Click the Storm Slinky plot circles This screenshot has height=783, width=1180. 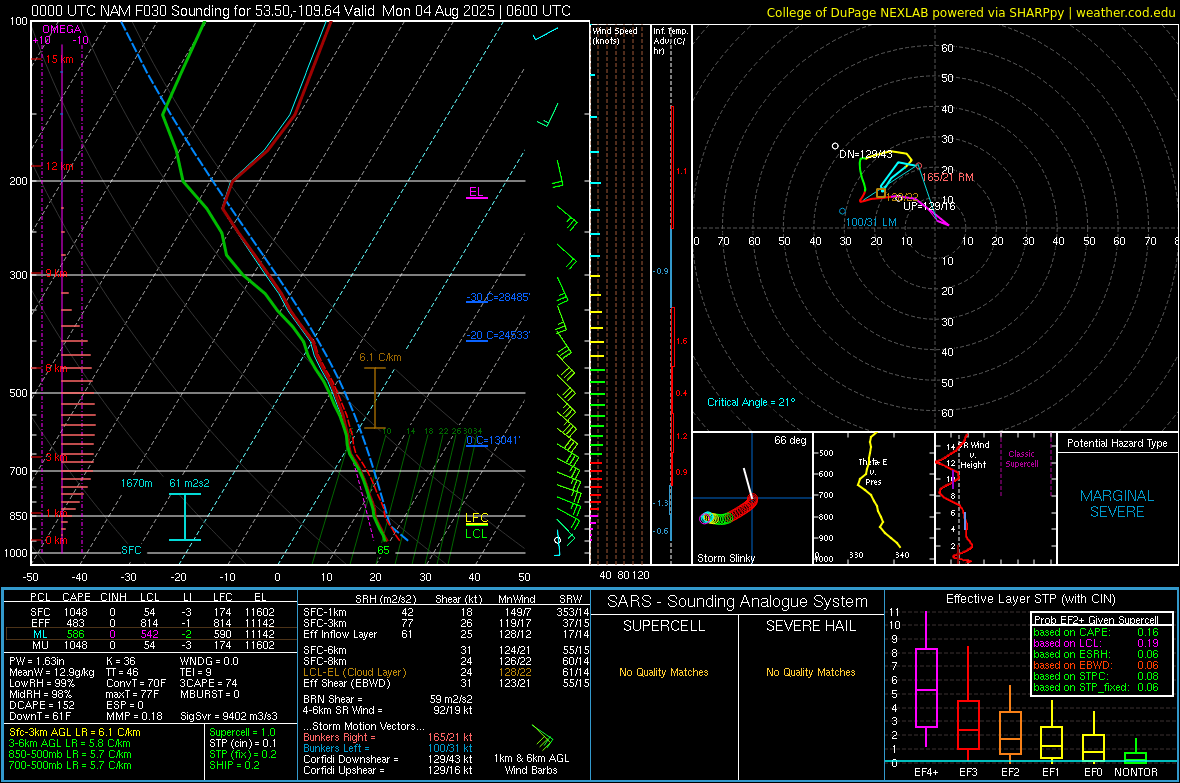pos(729,511)
